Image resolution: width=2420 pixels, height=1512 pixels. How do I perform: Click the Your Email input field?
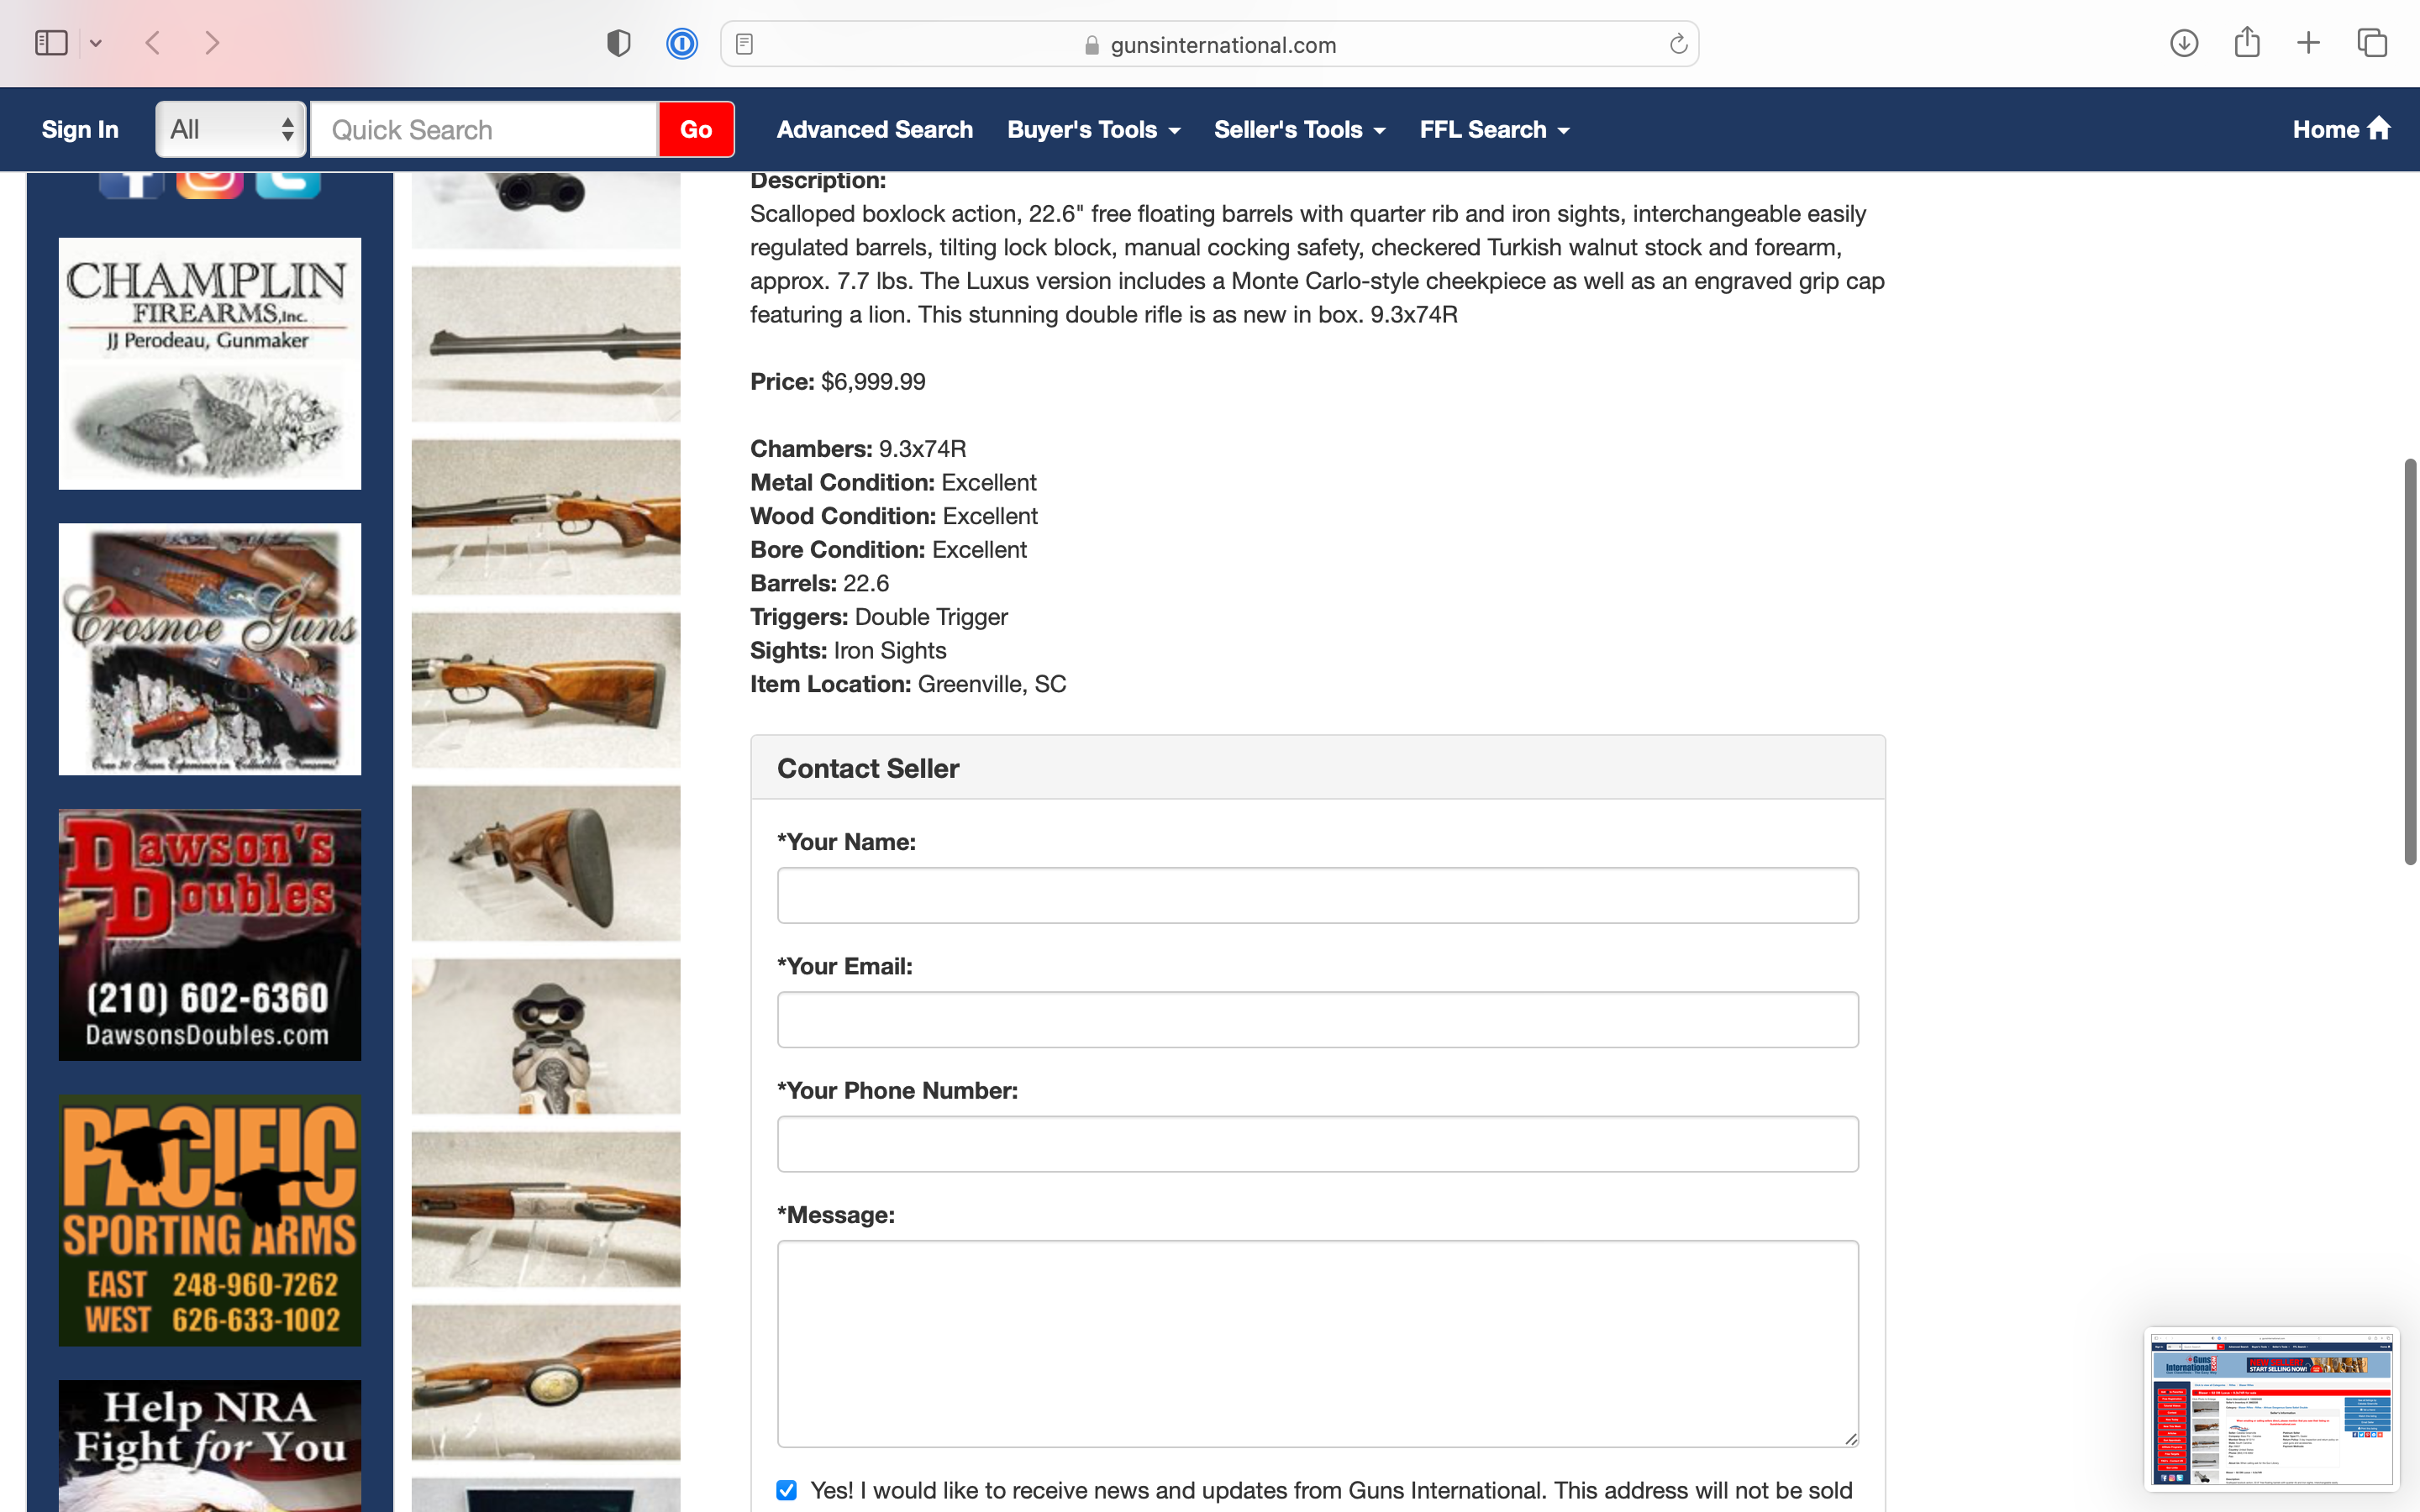point(1317,1019)
